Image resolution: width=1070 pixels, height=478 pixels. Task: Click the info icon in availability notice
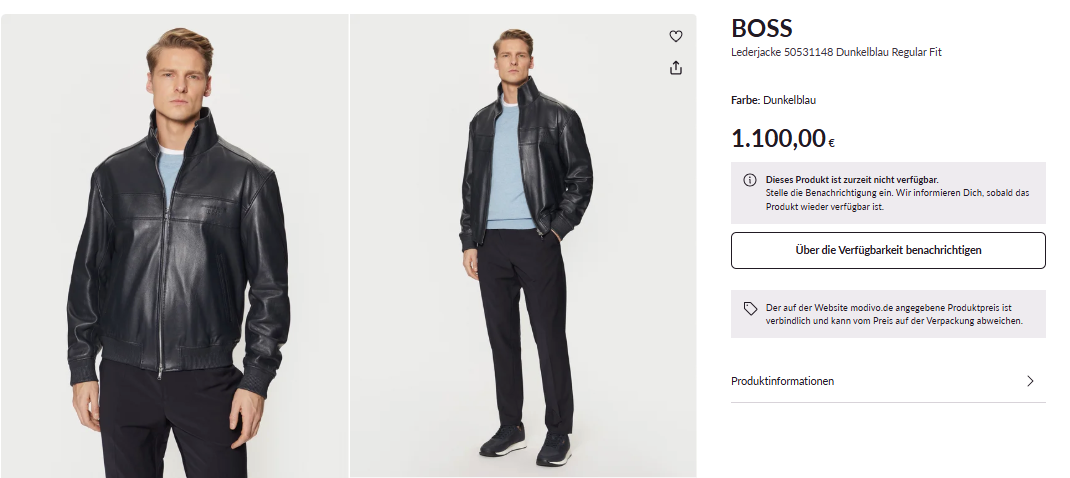click(x=749, y=180)
